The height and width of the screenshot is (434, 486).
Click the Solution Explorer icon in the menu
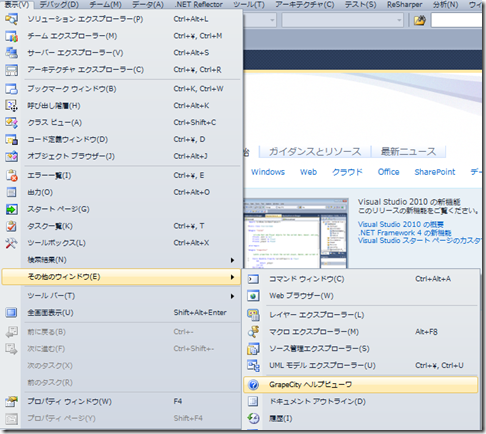pos(11,19)
